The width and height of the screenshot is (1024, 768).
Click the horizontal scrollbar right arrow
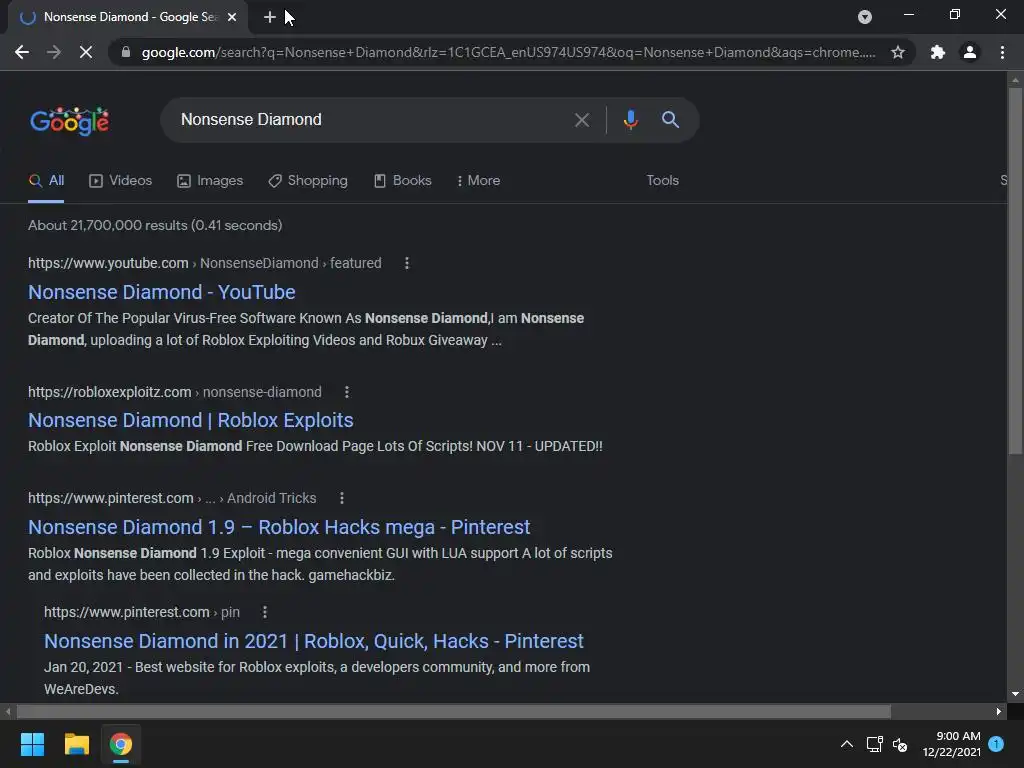pos(999,712)
